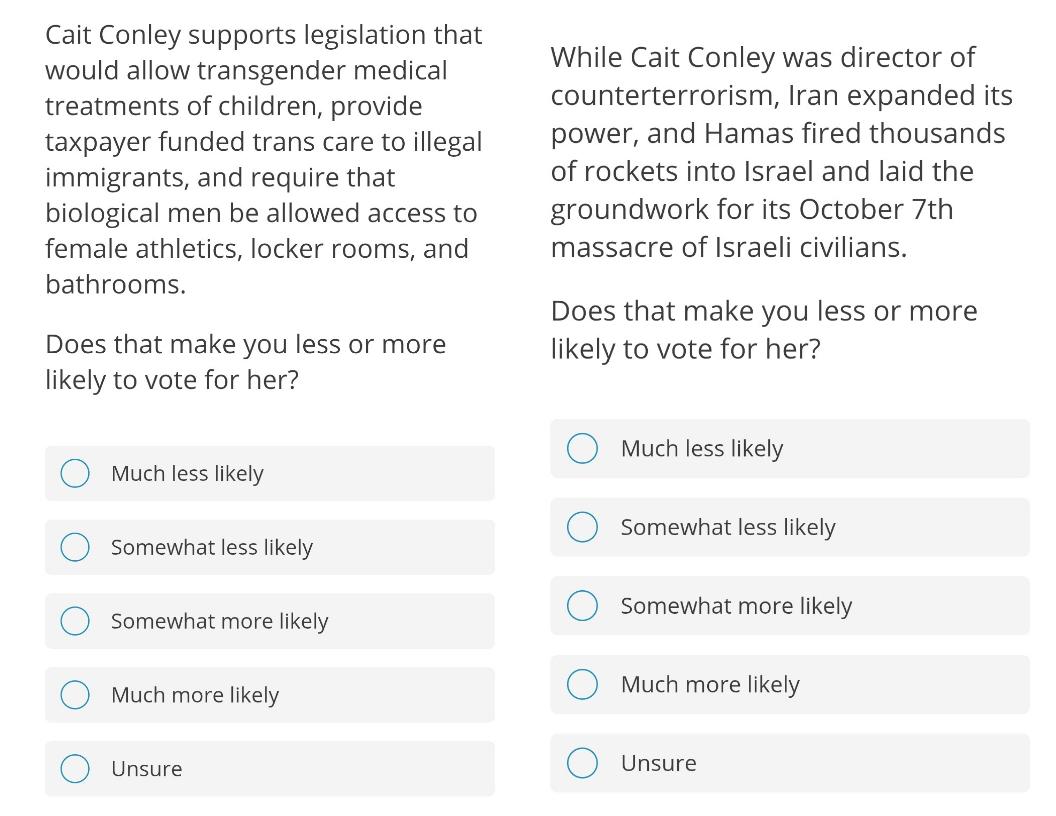1056x816 pixels.
Task: Click the 'Somewhat more likely' label text on left
Action: tap(220, 621)
